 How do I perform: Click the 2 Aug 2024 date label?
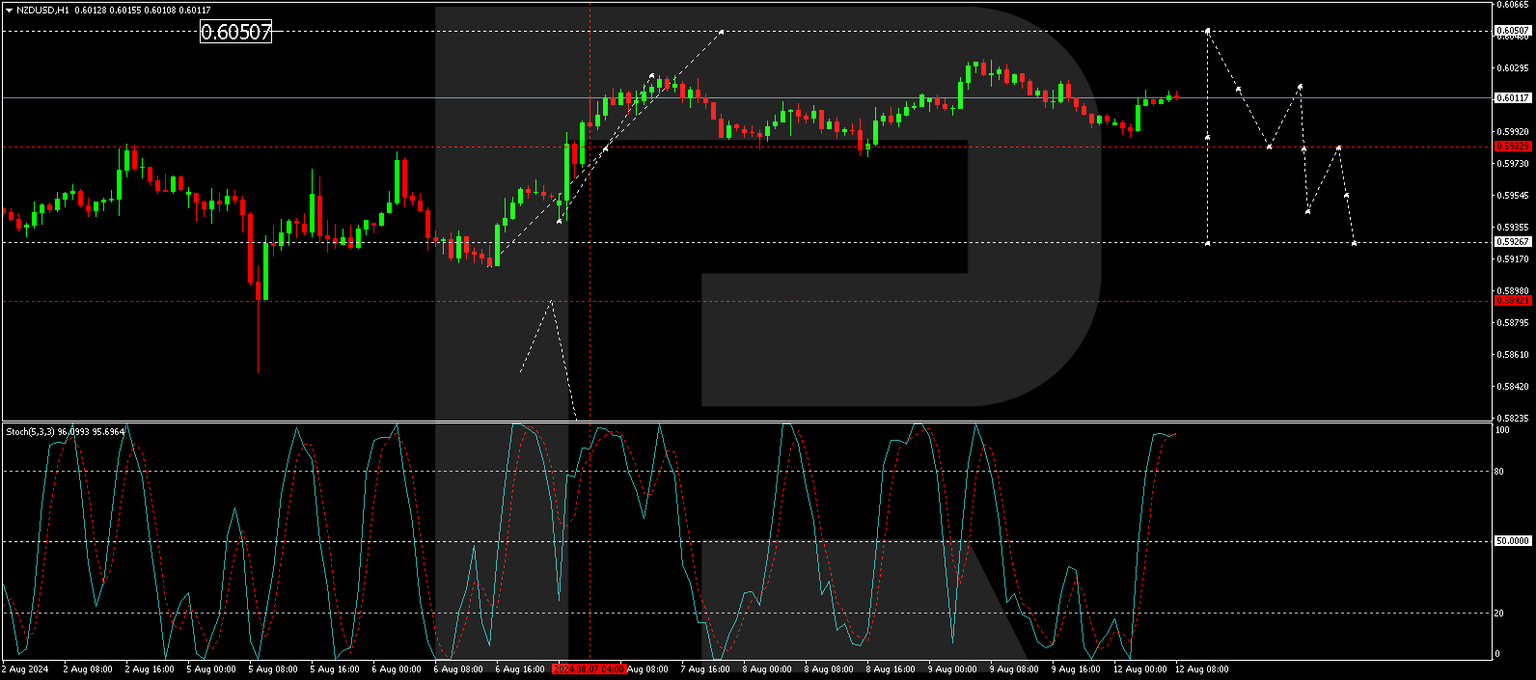(27, 669)
